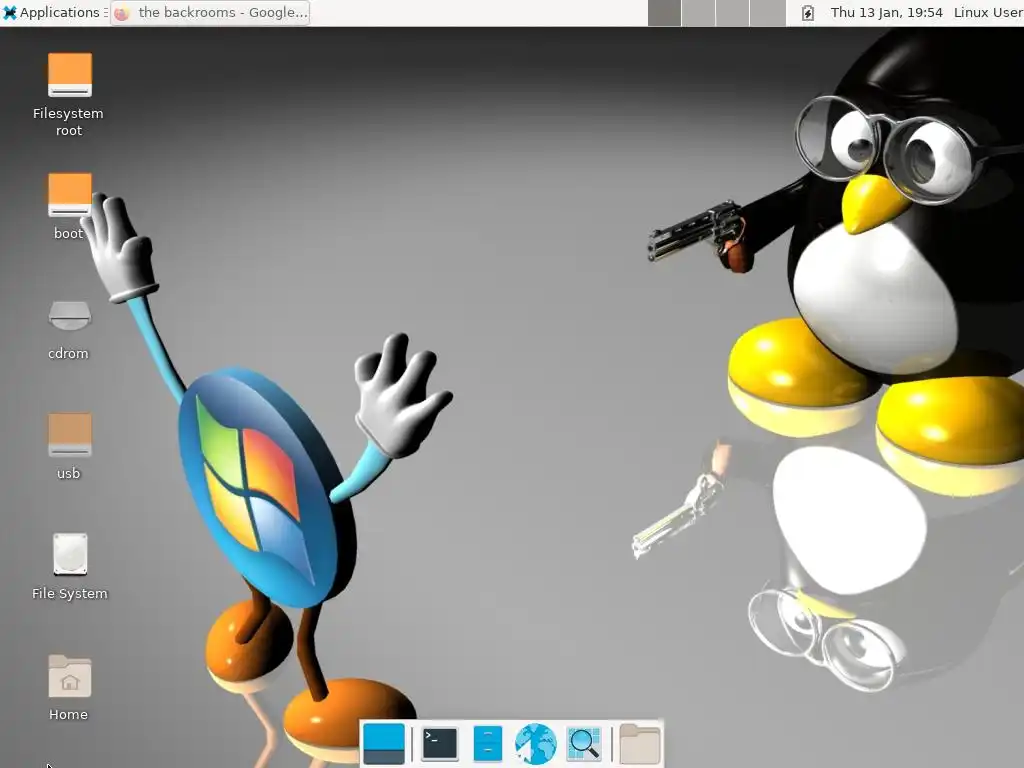Open File Manager from dock
The height and width of the screenshot is (768, 1024).
pyautogui.click(x=487, y=744)
